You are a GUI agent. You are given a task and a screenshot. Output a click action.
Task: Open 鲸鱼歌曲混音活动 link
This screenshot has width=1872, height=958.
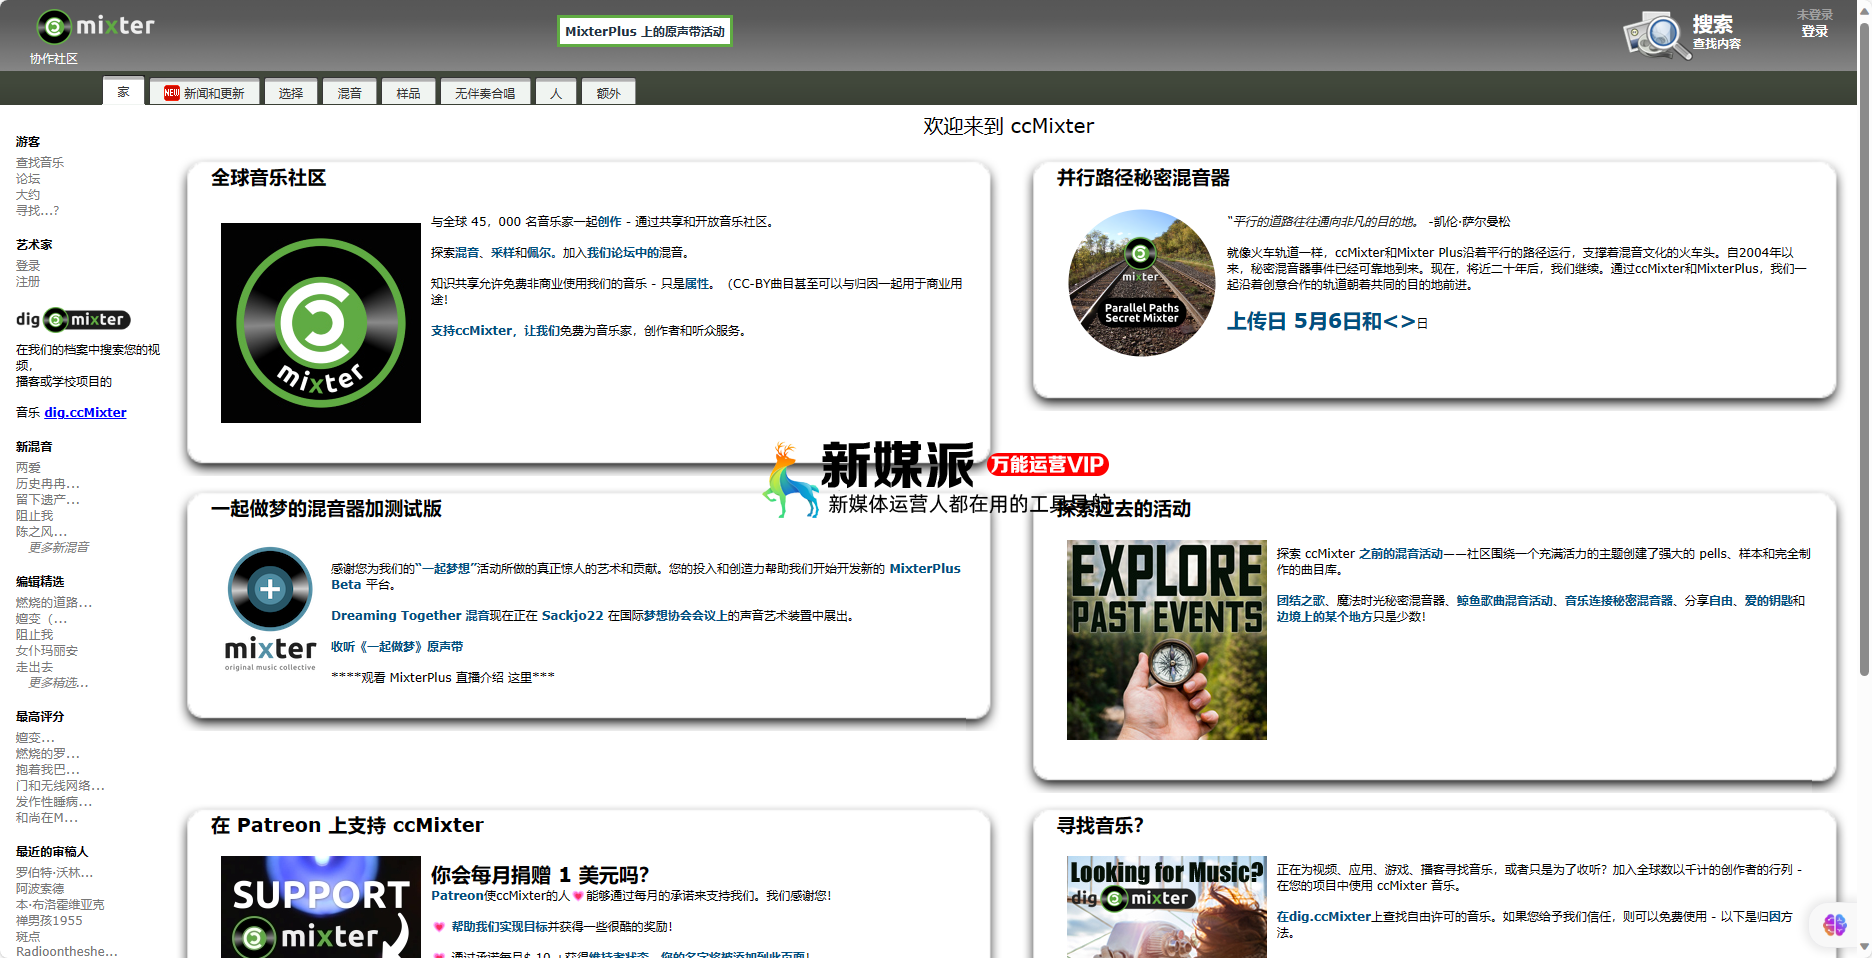tap(1505, 600)
